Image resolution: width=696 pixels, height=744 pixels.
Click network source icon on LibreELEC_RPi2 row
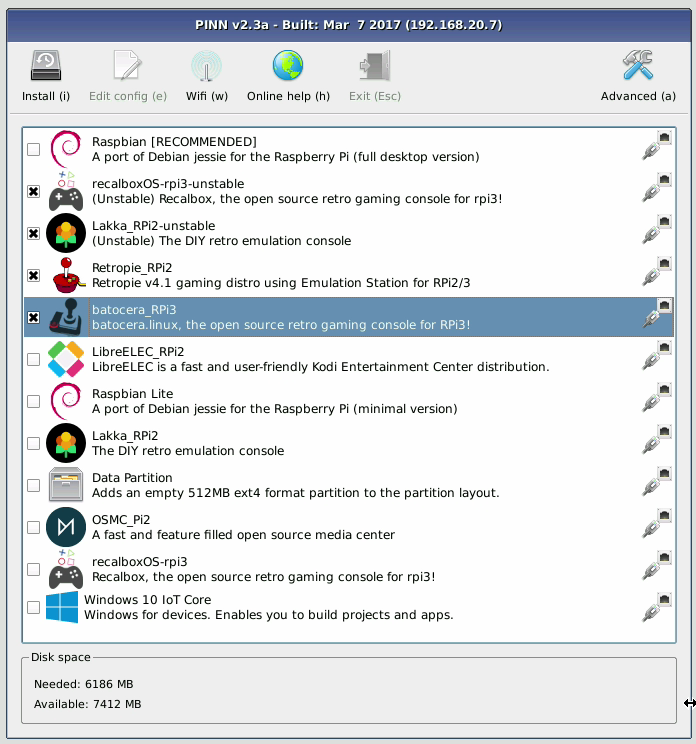(657, 355)
